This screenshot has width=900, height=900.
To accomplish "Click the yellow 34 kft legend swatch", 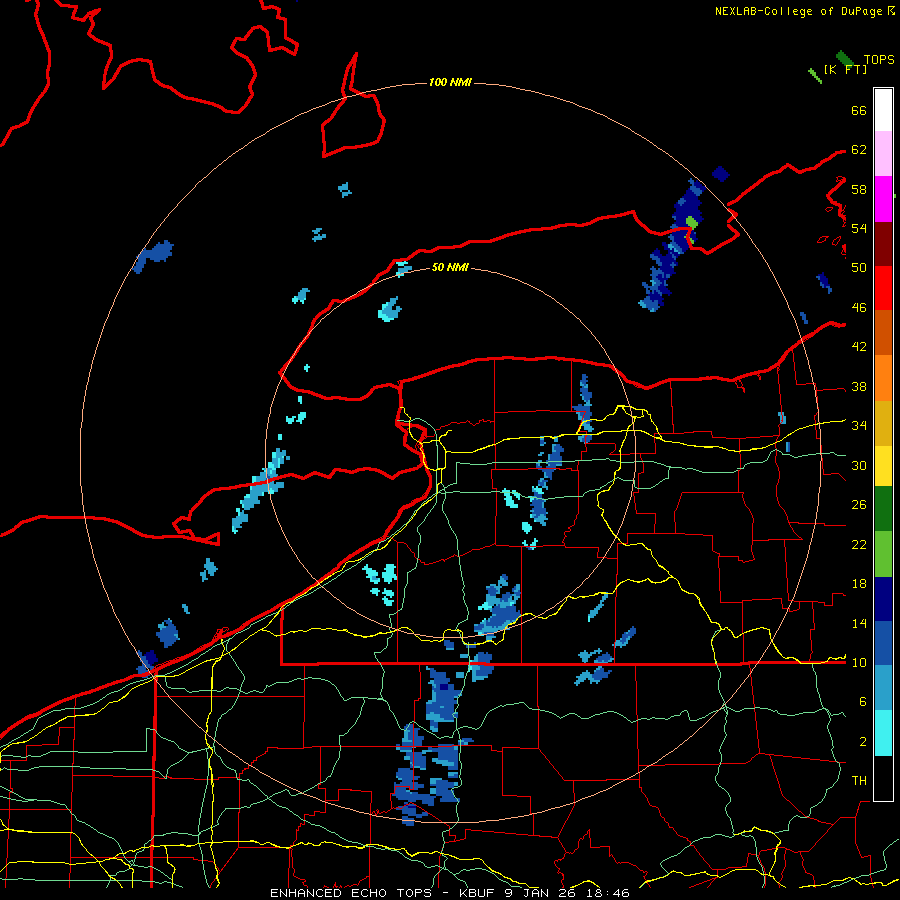I will [883, 466].
